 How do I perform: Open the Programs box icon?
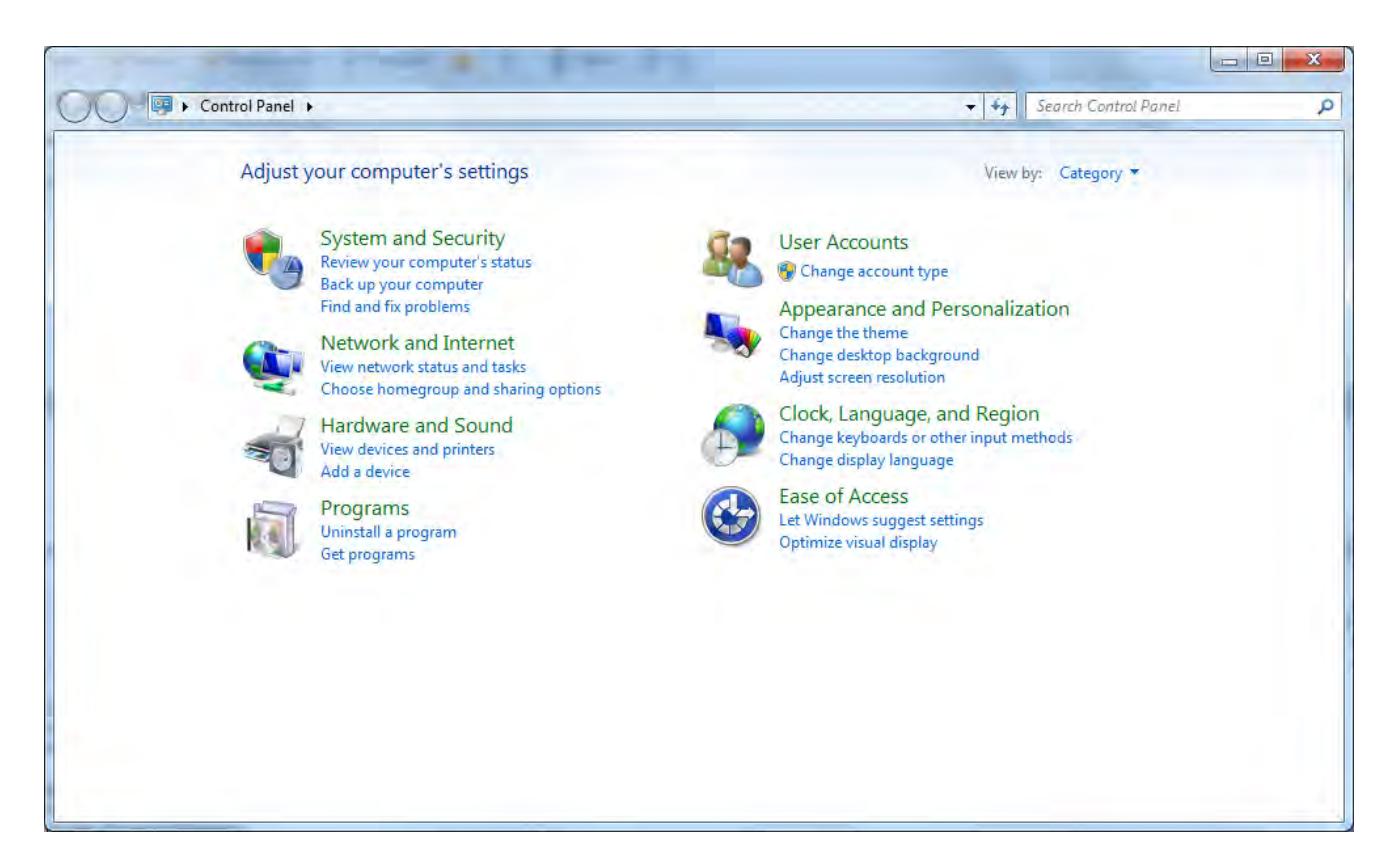pyautogui.click(x=272, y=529)
